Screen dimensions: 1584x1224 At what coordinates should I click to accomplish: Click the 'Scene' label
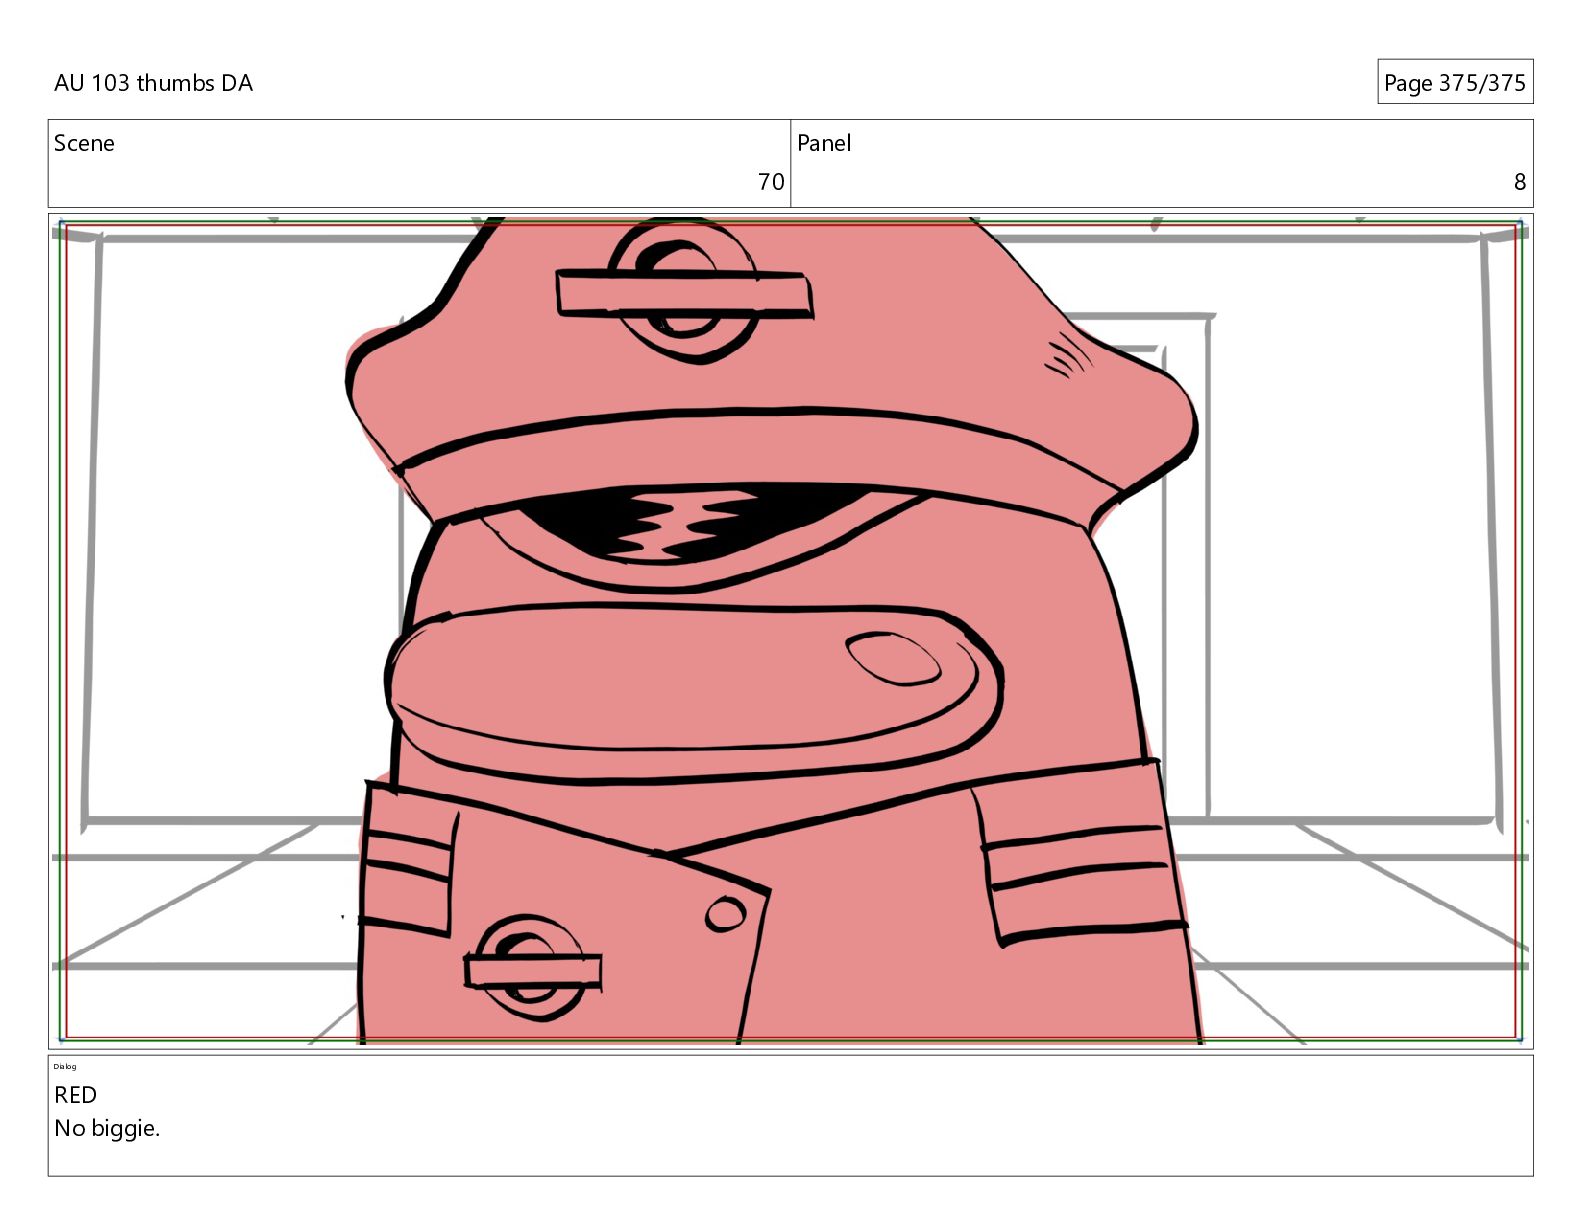coord(84,143)
